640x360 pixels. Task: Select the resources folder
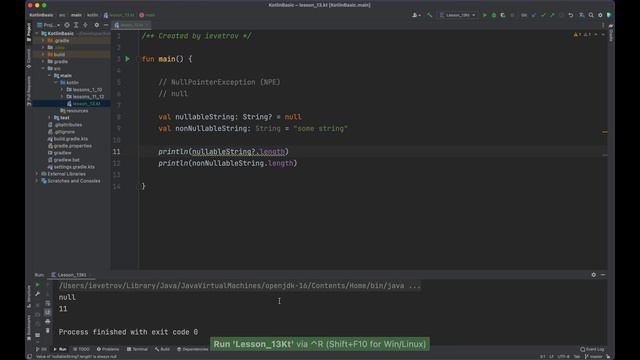coord(74,111)
